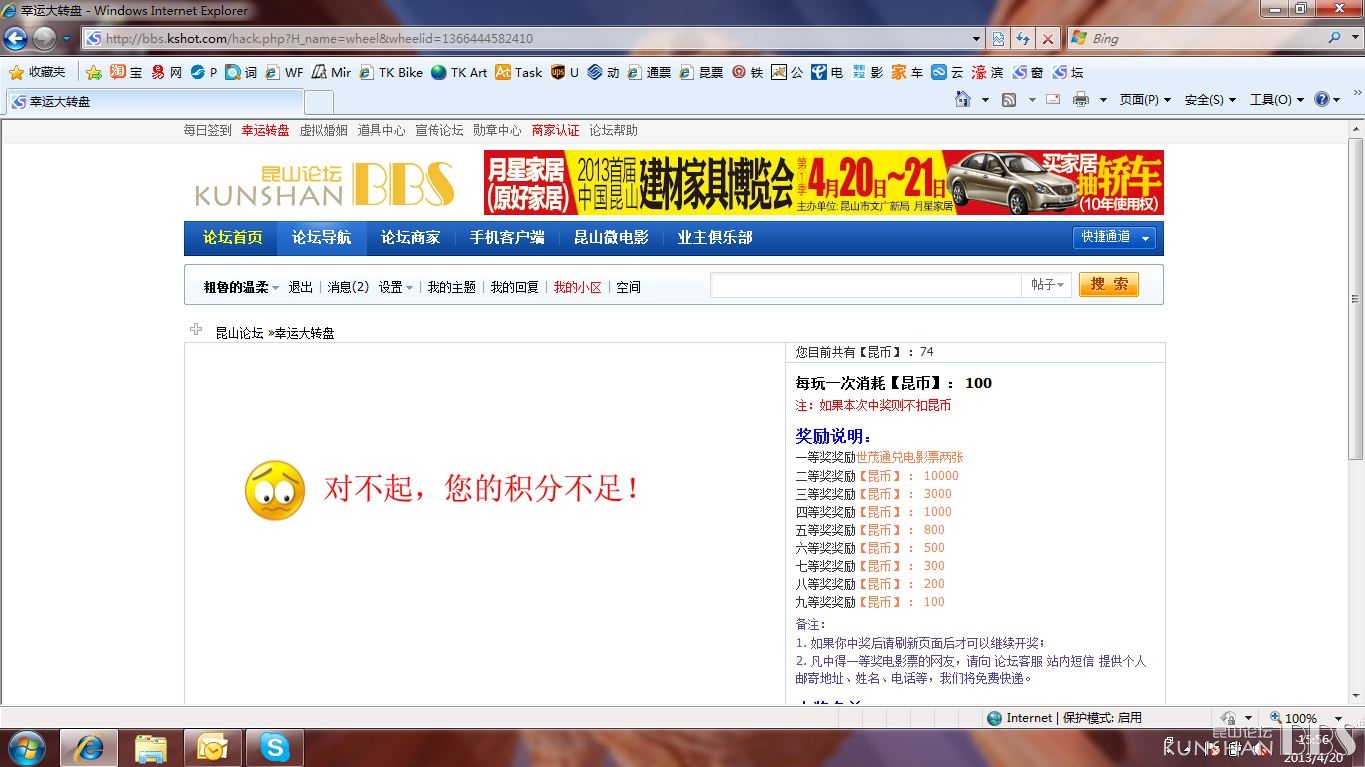Click the URL address bar field
The image size is (1365, 767).
tap(527, 39)
